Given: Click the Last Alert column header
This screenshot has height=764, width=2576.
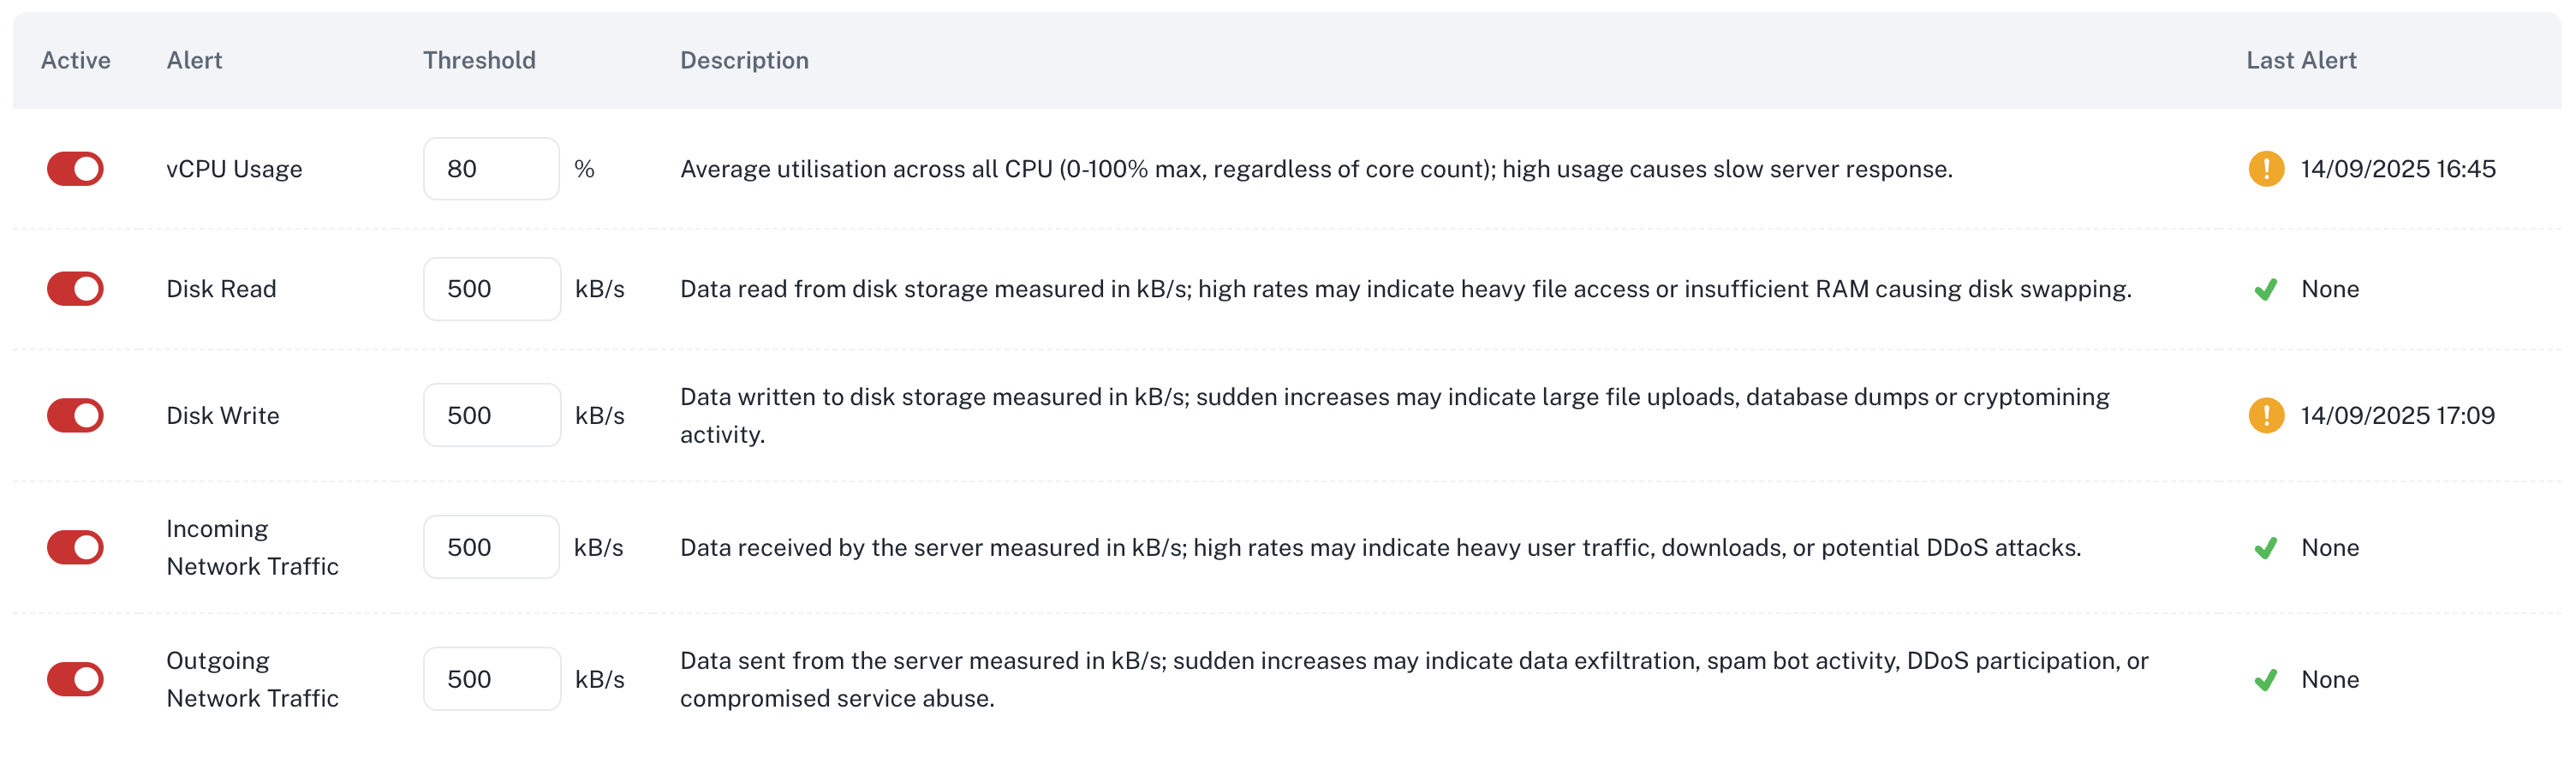Looking at the screenshot, I should point(2301,60).
